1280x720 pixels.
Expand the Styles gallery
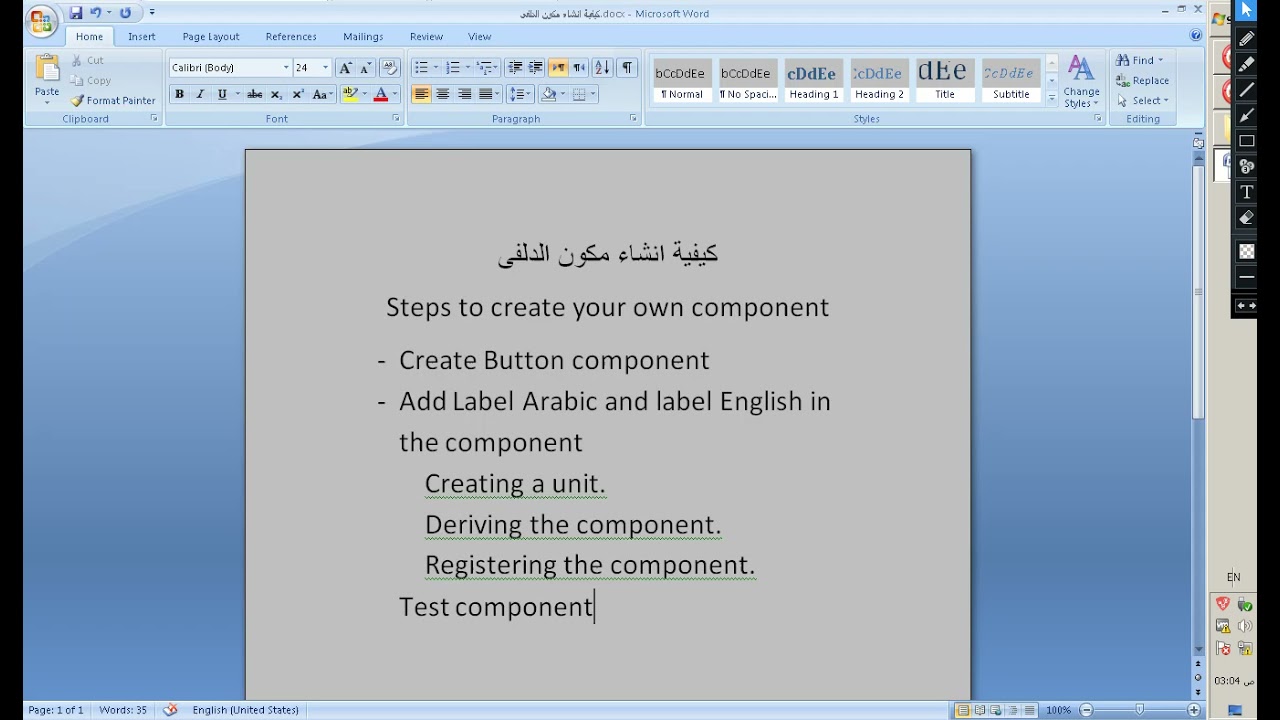point(1051,98)
